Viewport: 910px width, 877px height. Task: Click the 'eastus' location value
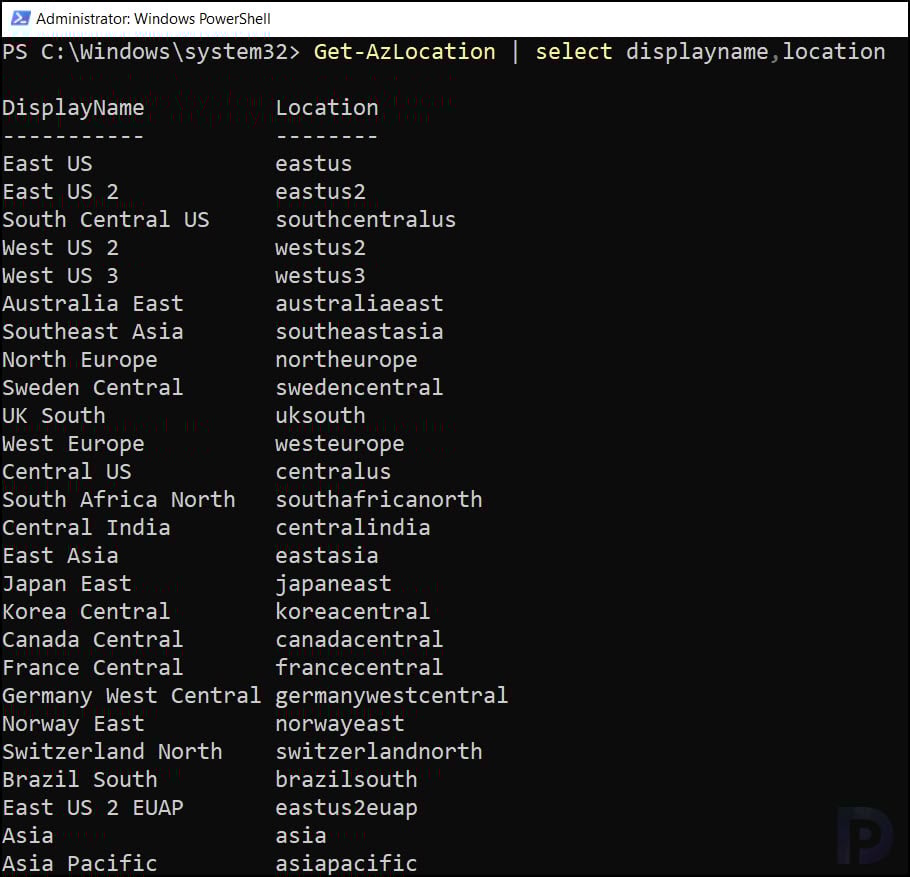pyautogui.click(x=313, y=164)
